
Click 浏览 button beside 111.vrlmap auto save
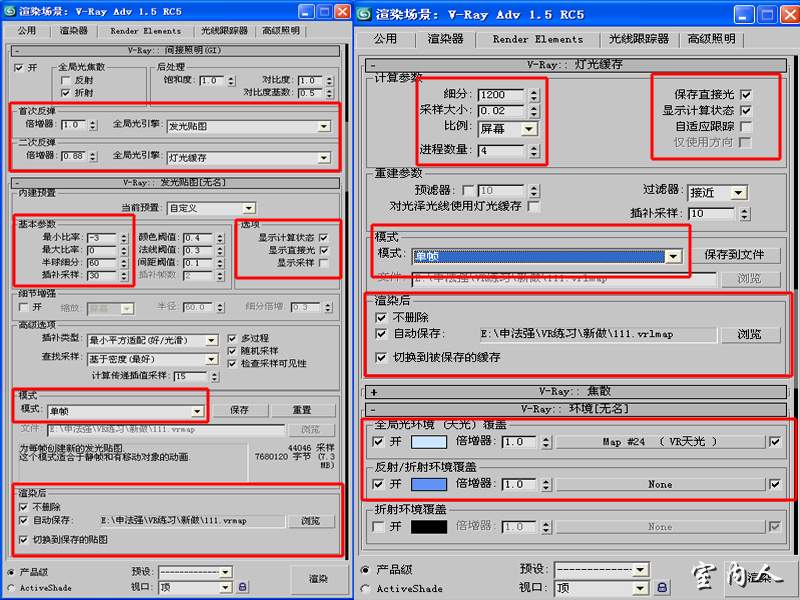pyautogui.click(x=749, y=335)
